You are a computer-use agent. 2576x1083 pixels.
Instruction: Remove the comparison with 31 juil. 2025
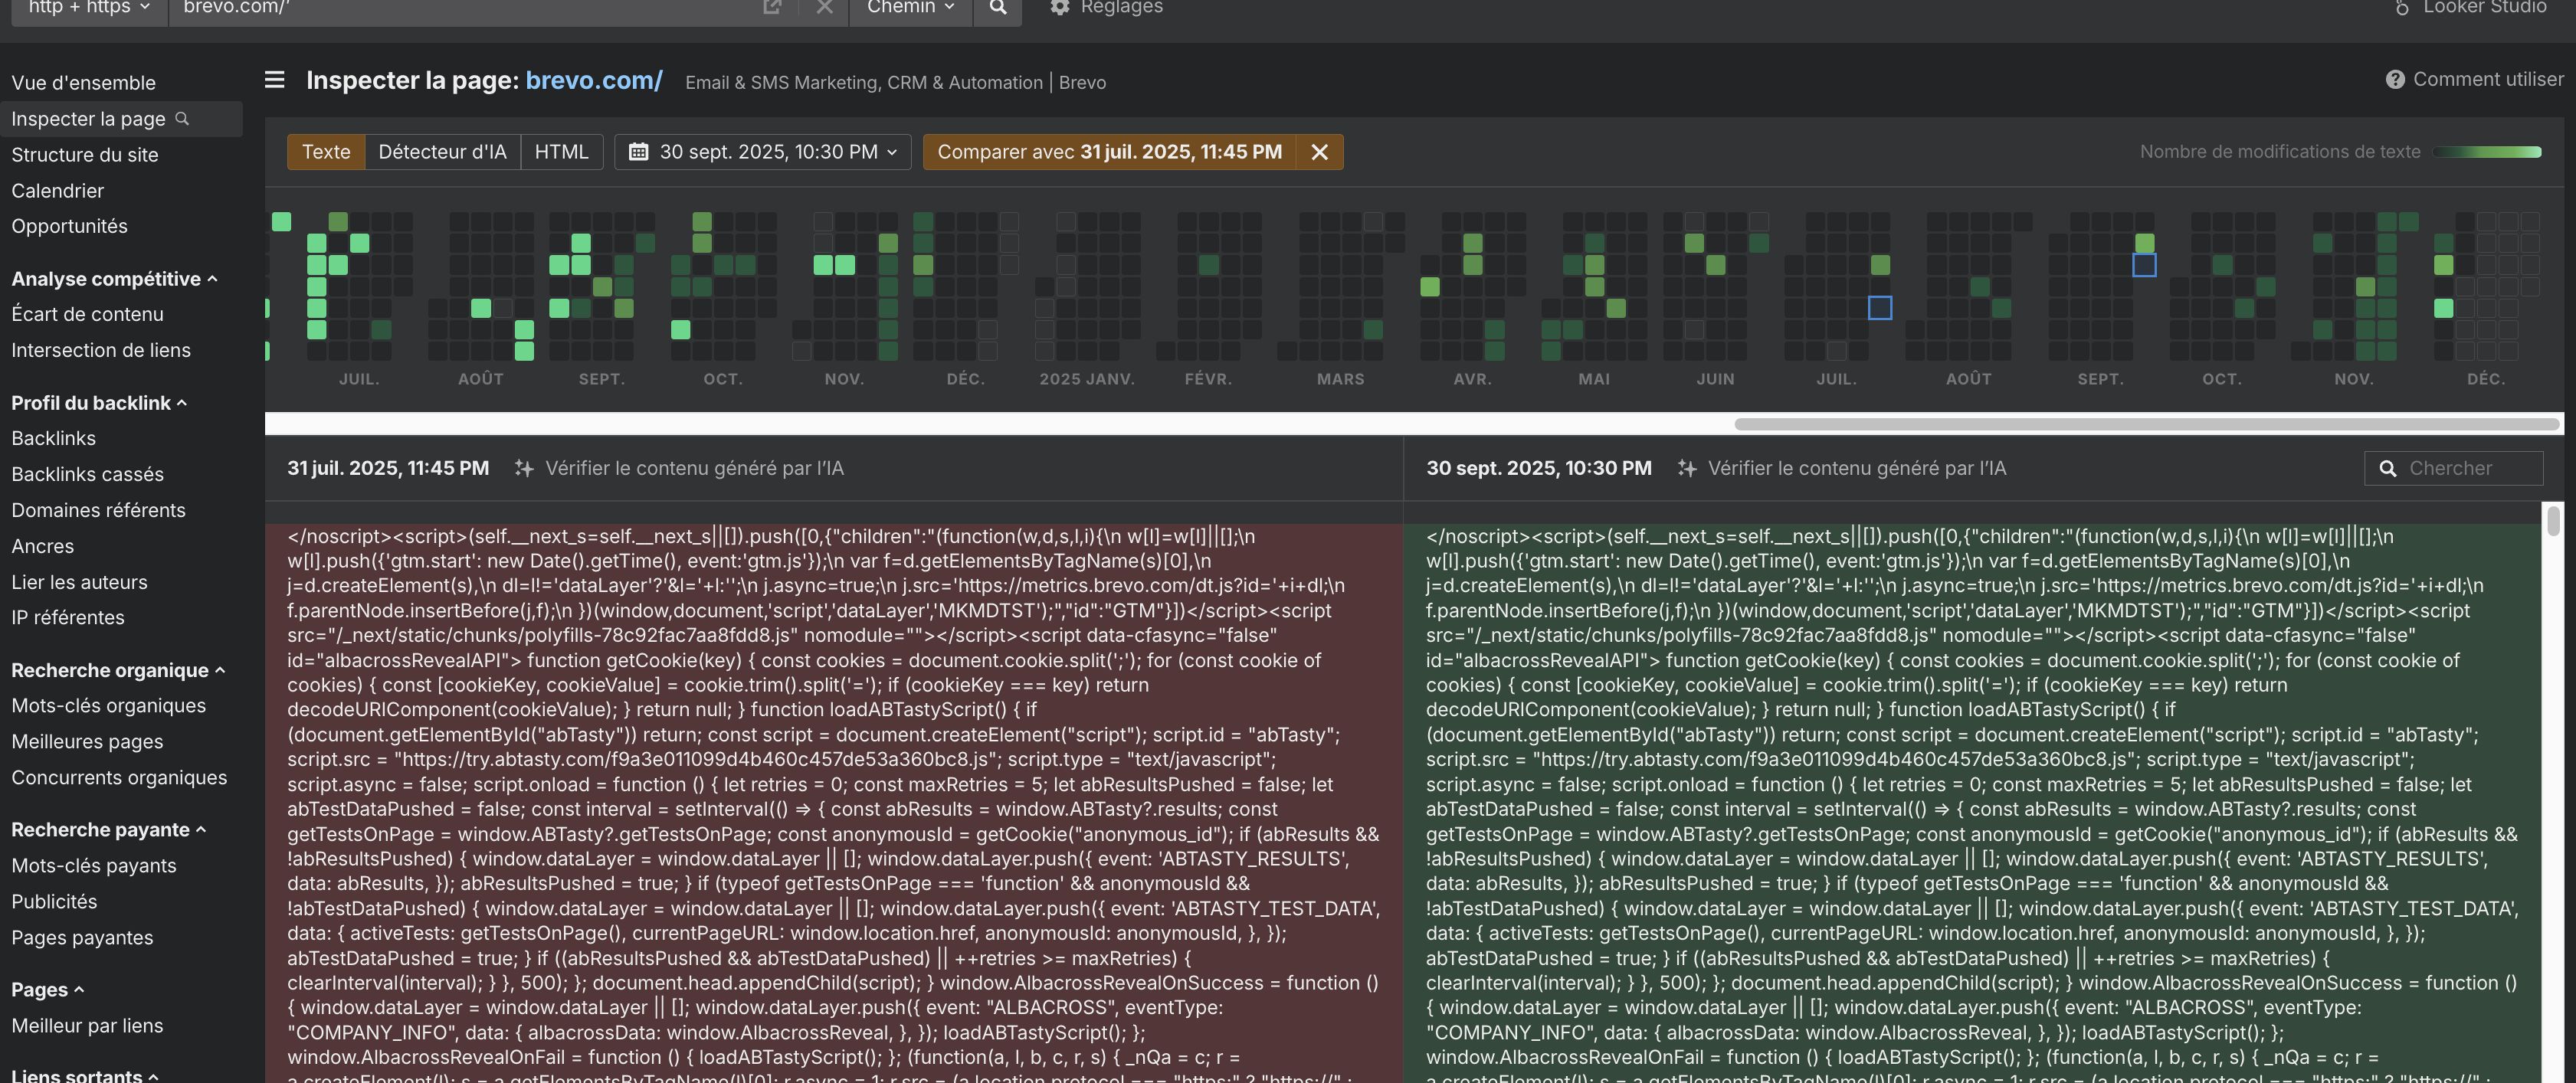click(x=1319, y=152)
